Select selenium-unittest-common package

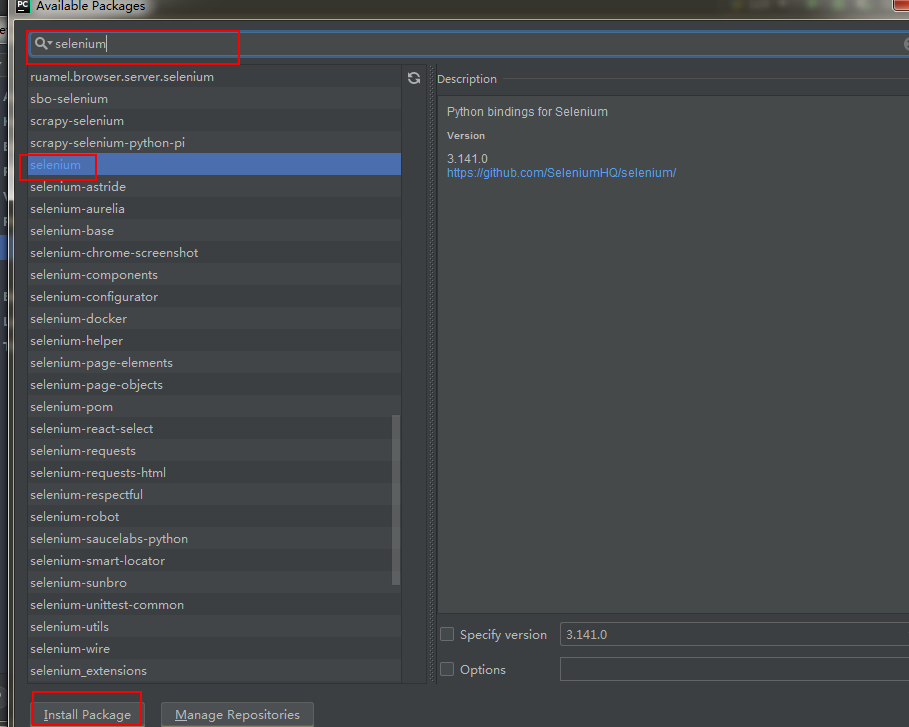(x=214, y=605)
